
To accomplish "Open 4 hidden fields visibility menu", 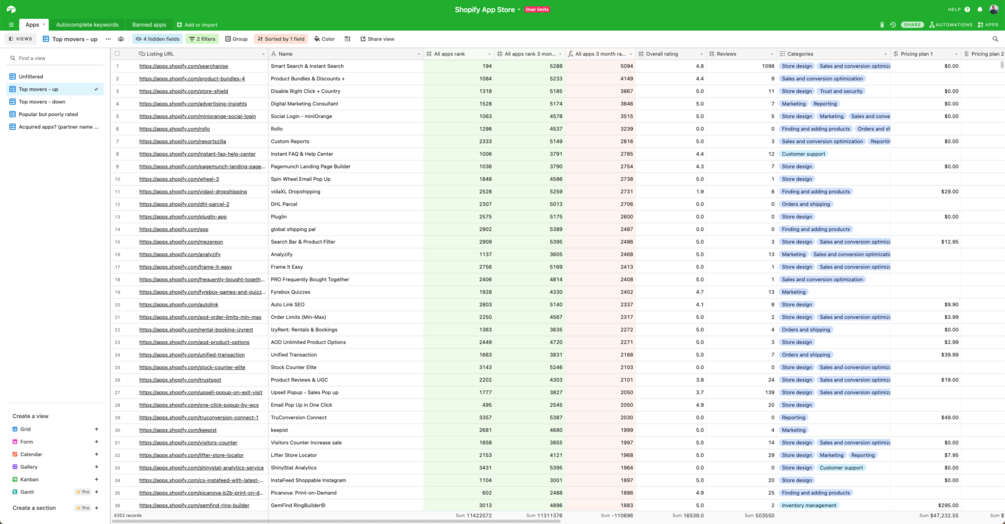I will (x=157, y=39).
